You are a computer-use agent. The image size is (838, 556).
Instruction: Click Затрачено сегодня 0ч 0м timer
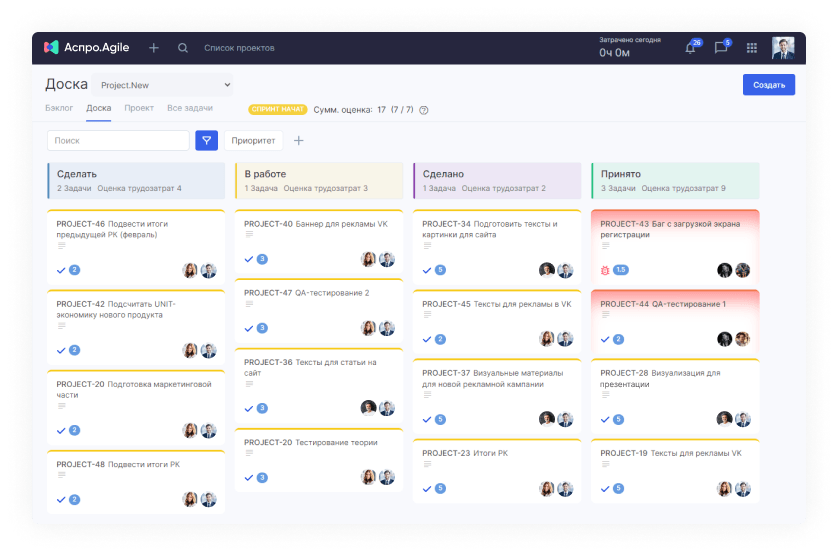pos(630,48)
